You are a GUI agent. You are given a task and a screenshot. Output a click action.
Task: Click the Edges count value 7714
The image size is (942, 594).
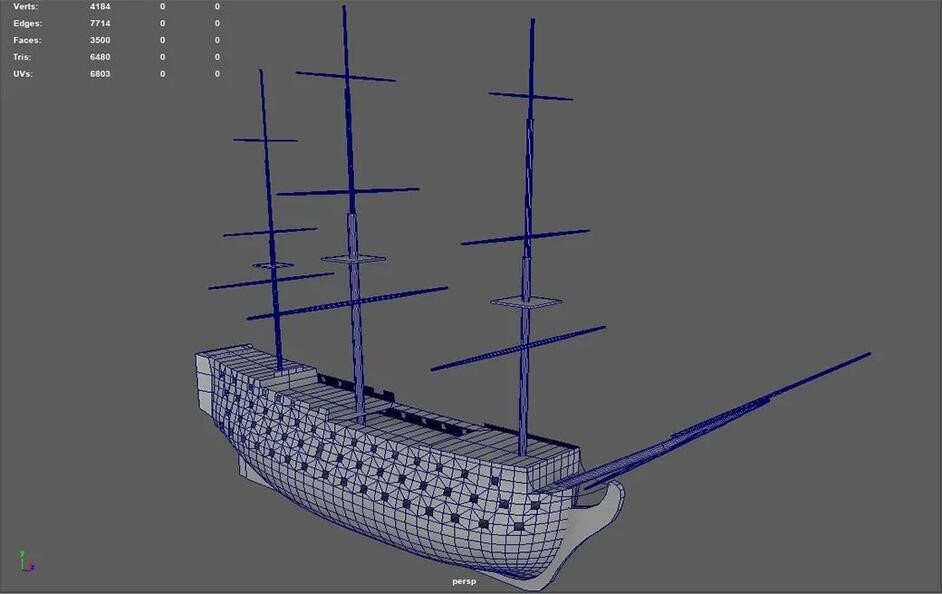[100, 23]
